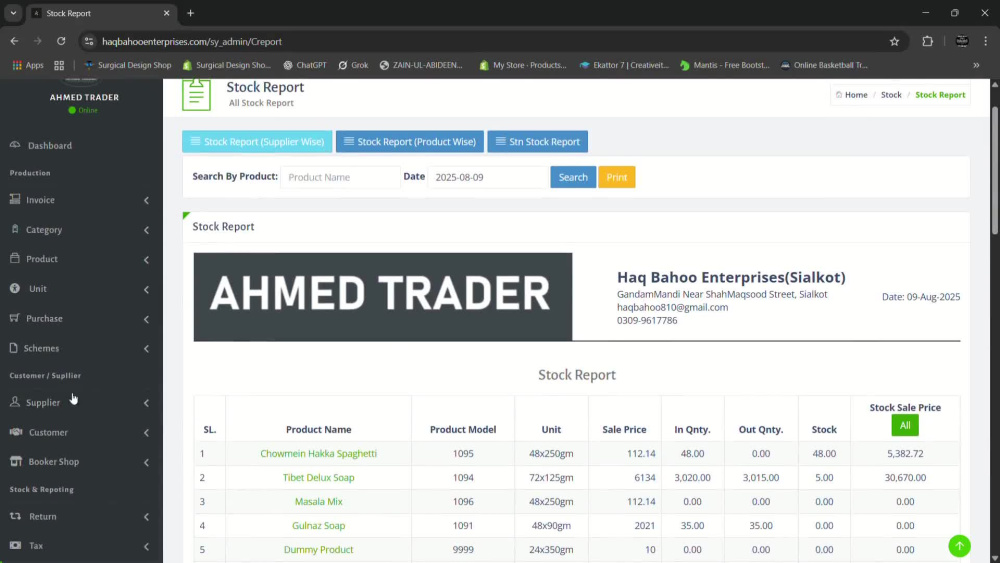Open the Chowmein Hakka Spaghetti product link

click(318, 453)
